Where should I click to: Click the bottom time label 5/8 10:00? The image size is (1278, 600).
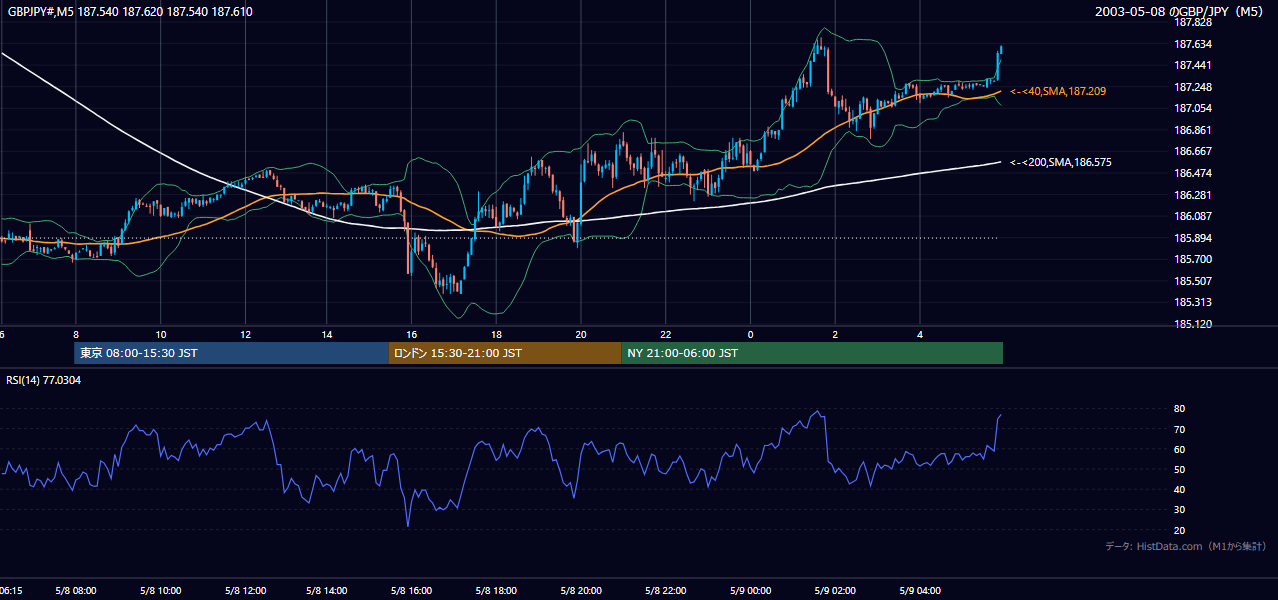(160, 591)
